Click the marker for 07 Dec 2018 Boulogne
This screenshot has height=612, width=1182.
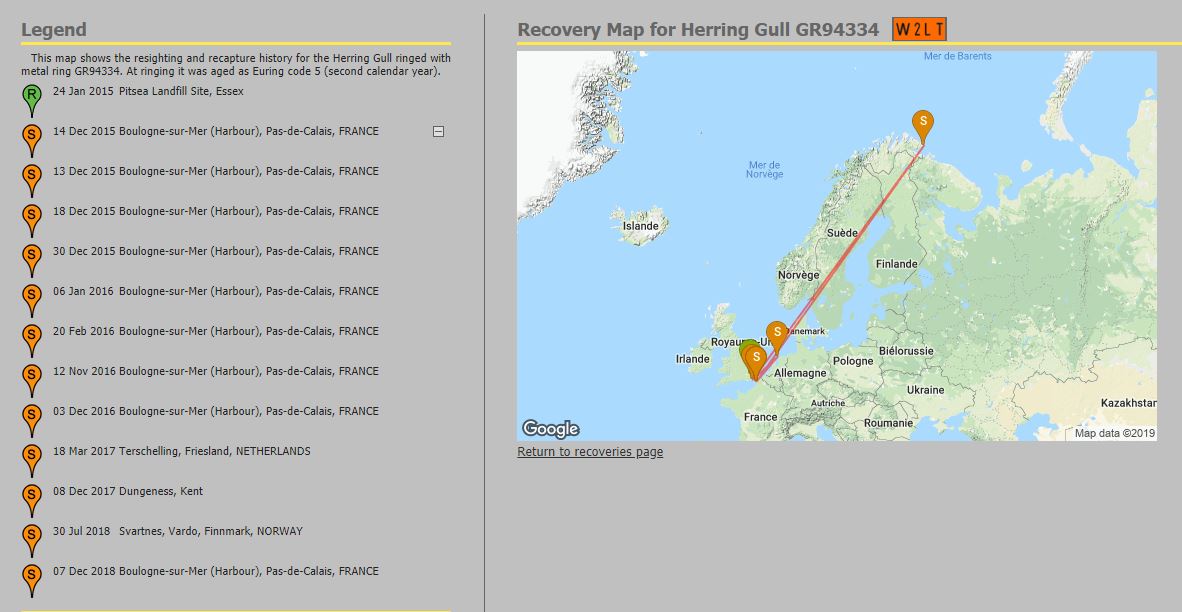[x=32, y=576]
